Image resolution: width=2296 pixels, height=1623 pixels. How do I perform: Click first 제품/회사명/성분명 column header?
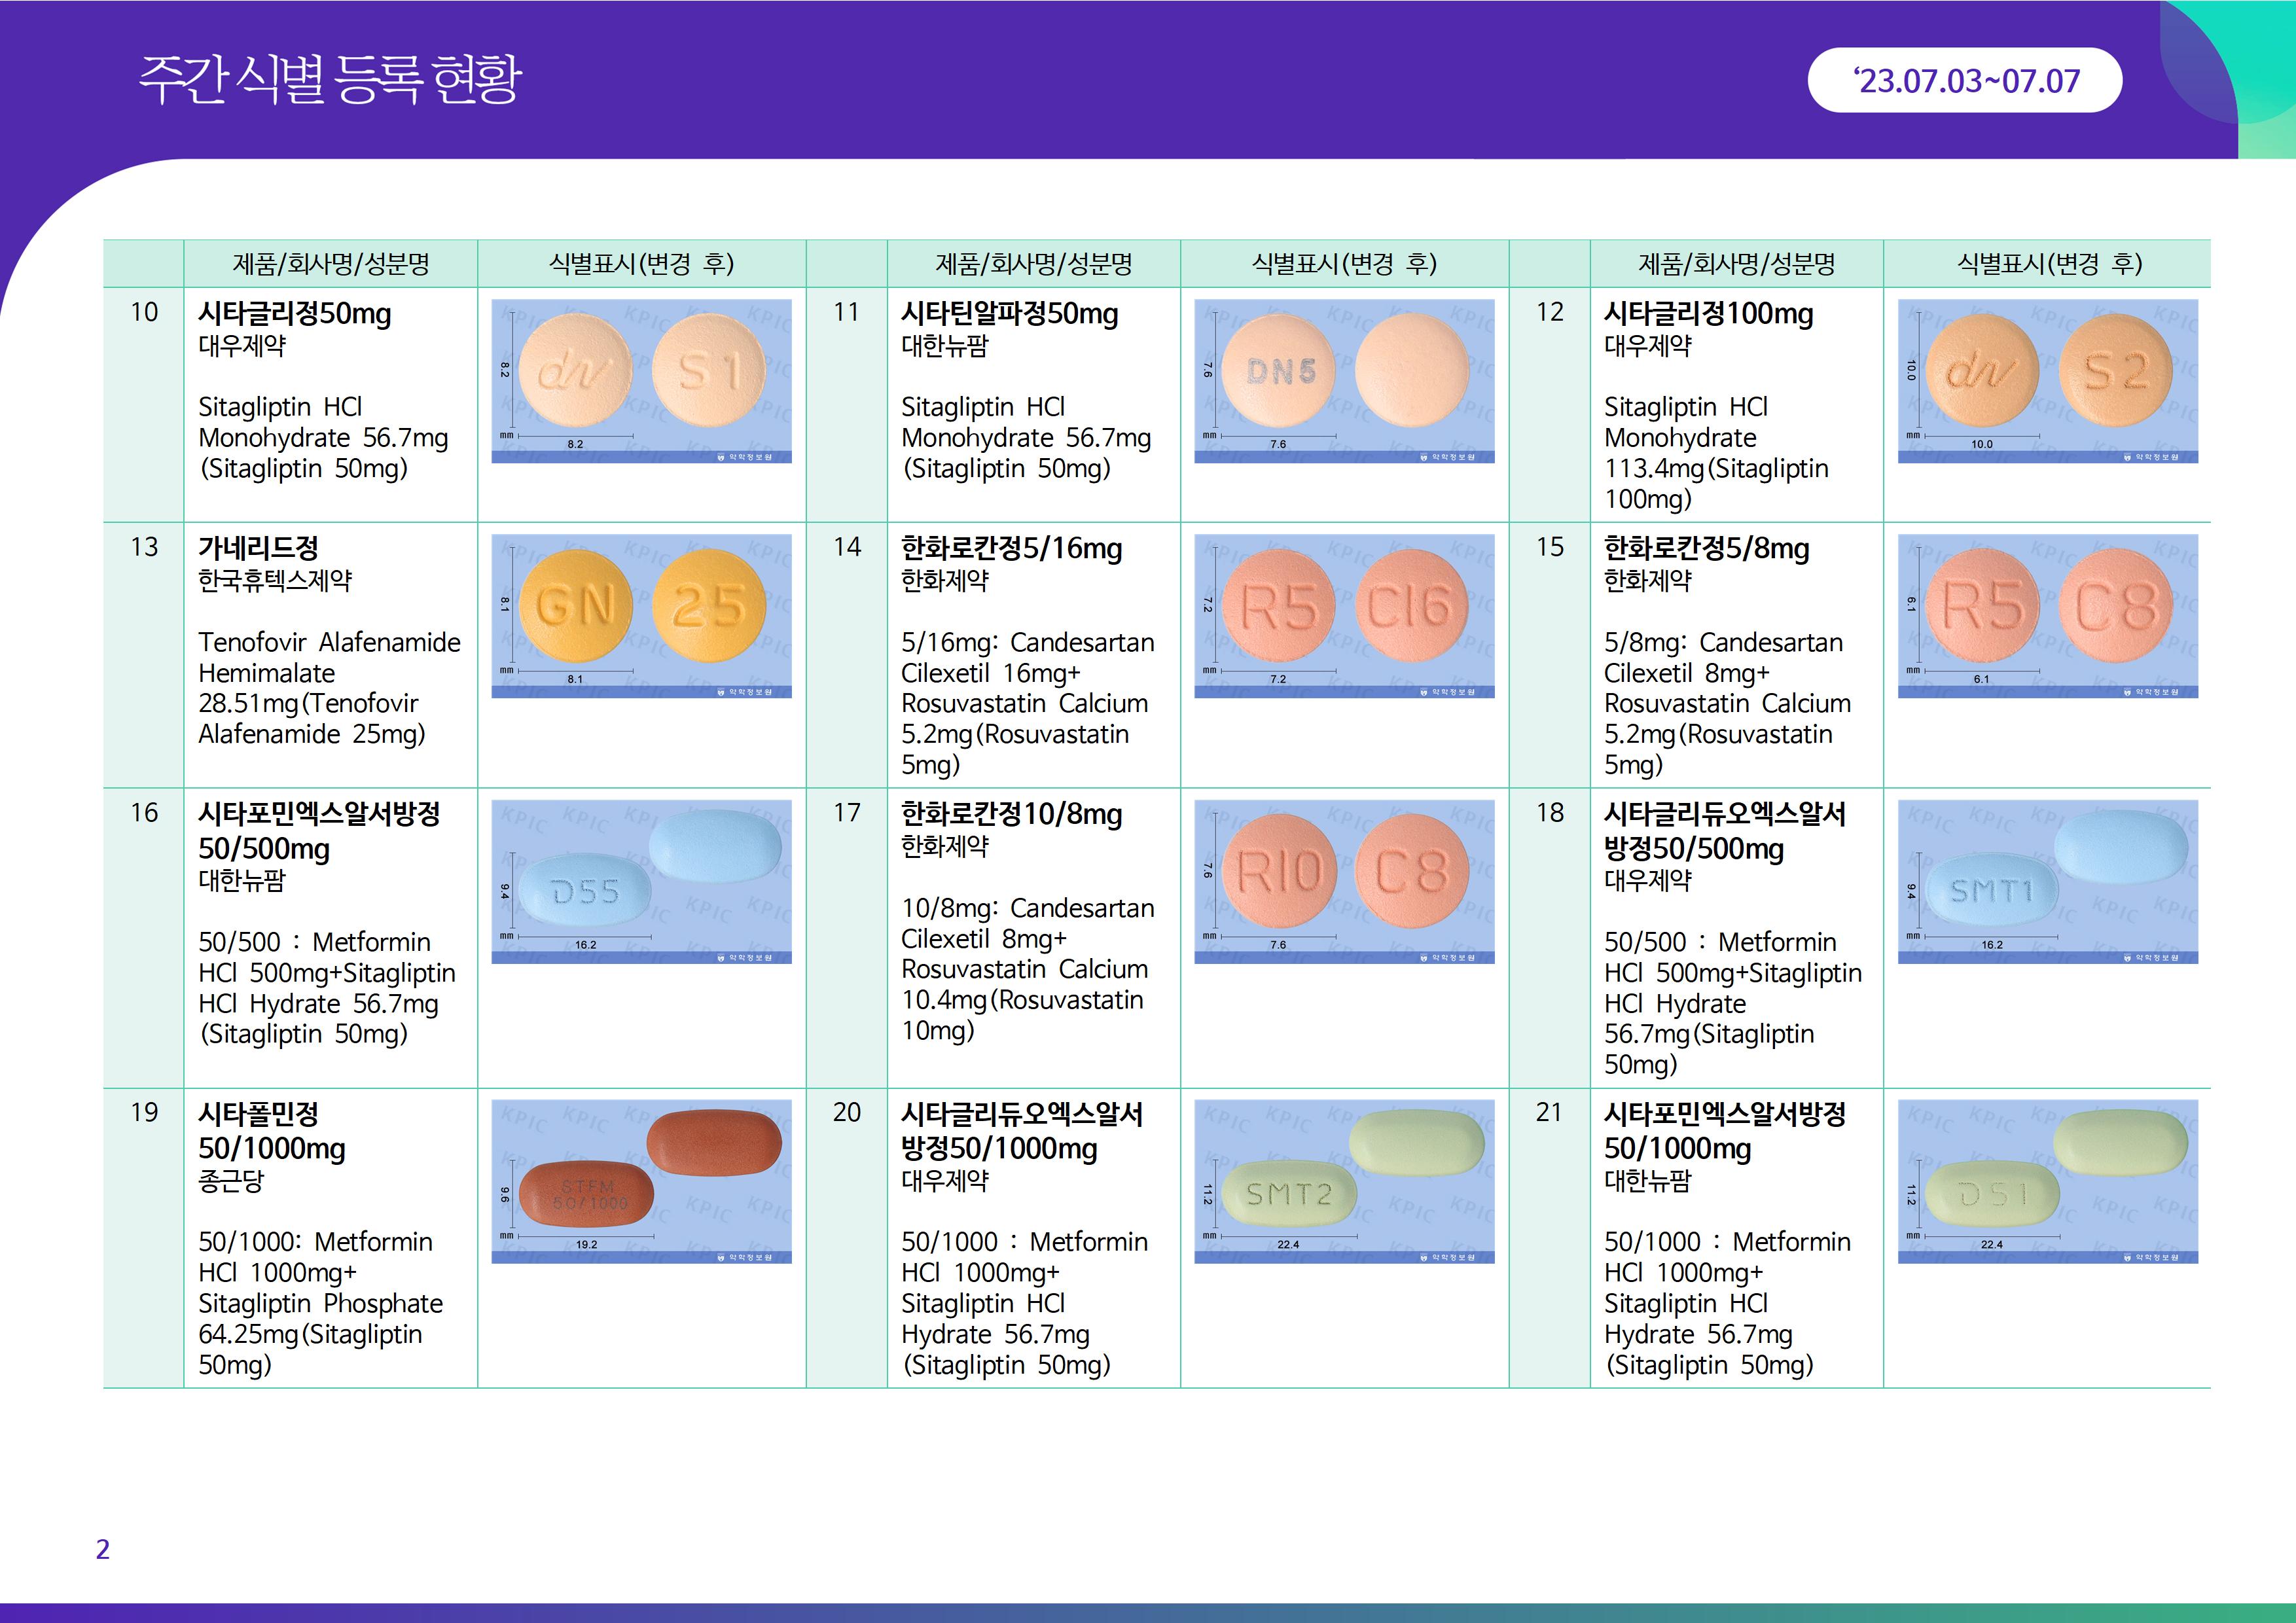[330, 264]
